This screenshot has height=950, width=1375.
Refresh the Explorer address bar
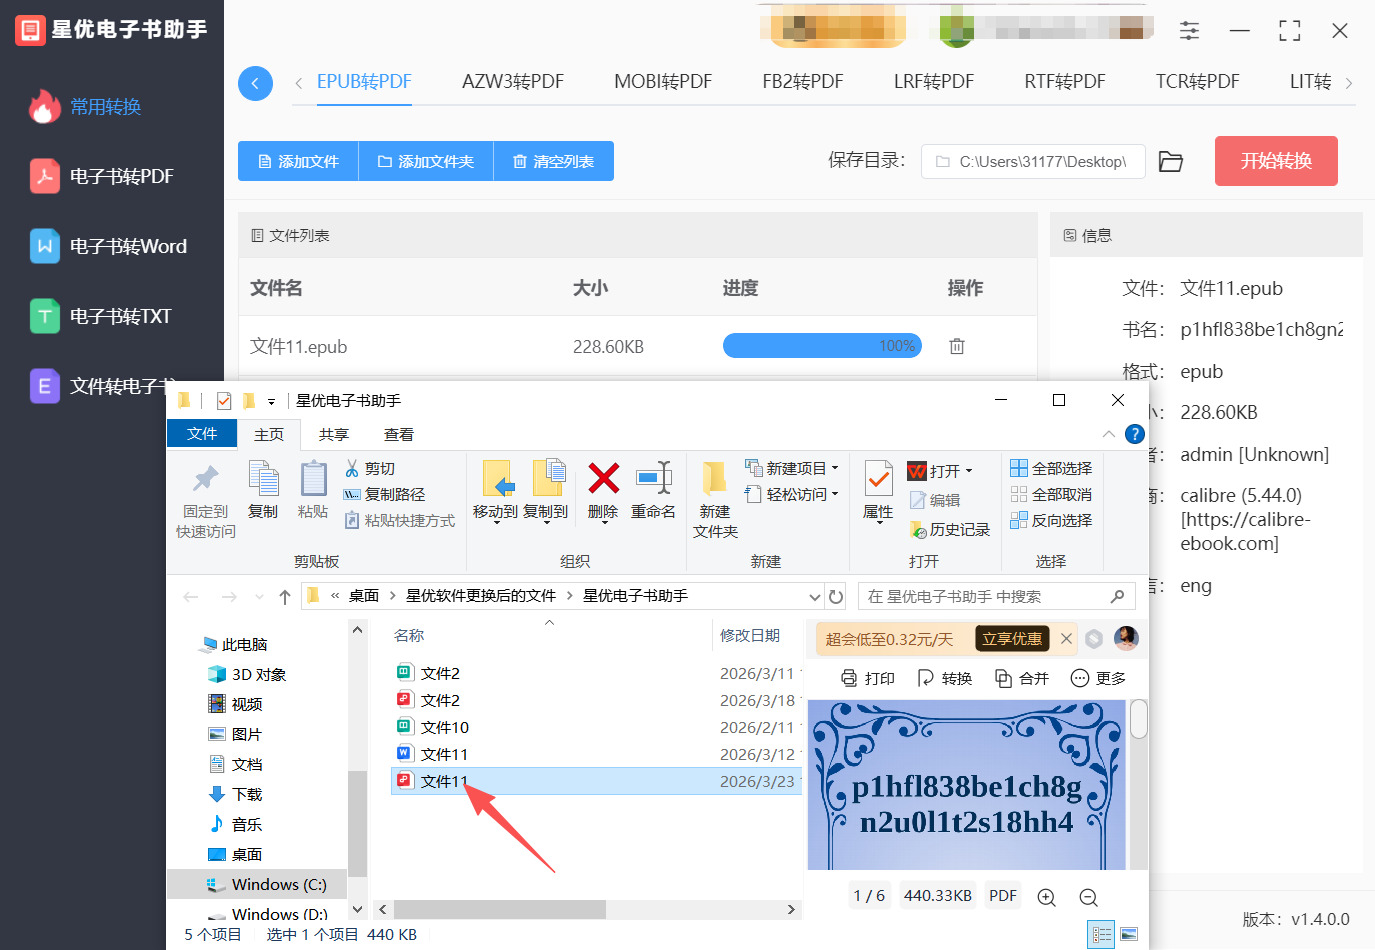coord(836,596)
